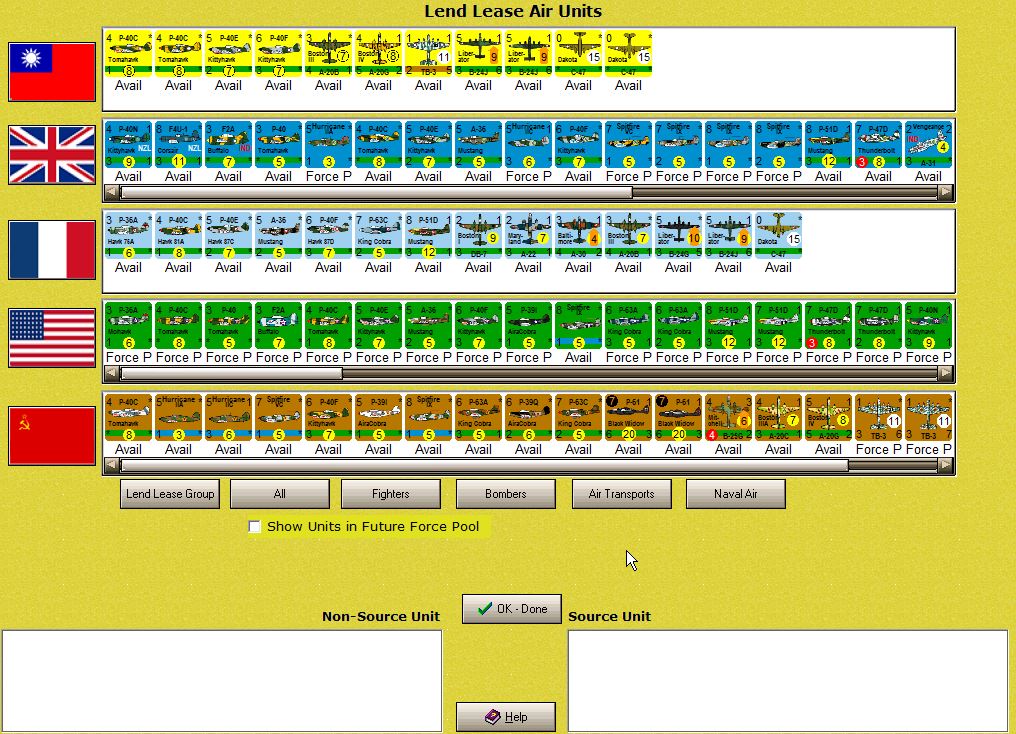
Task: Click the Soviet hammer and sickle flag
Action: point(52,436)
